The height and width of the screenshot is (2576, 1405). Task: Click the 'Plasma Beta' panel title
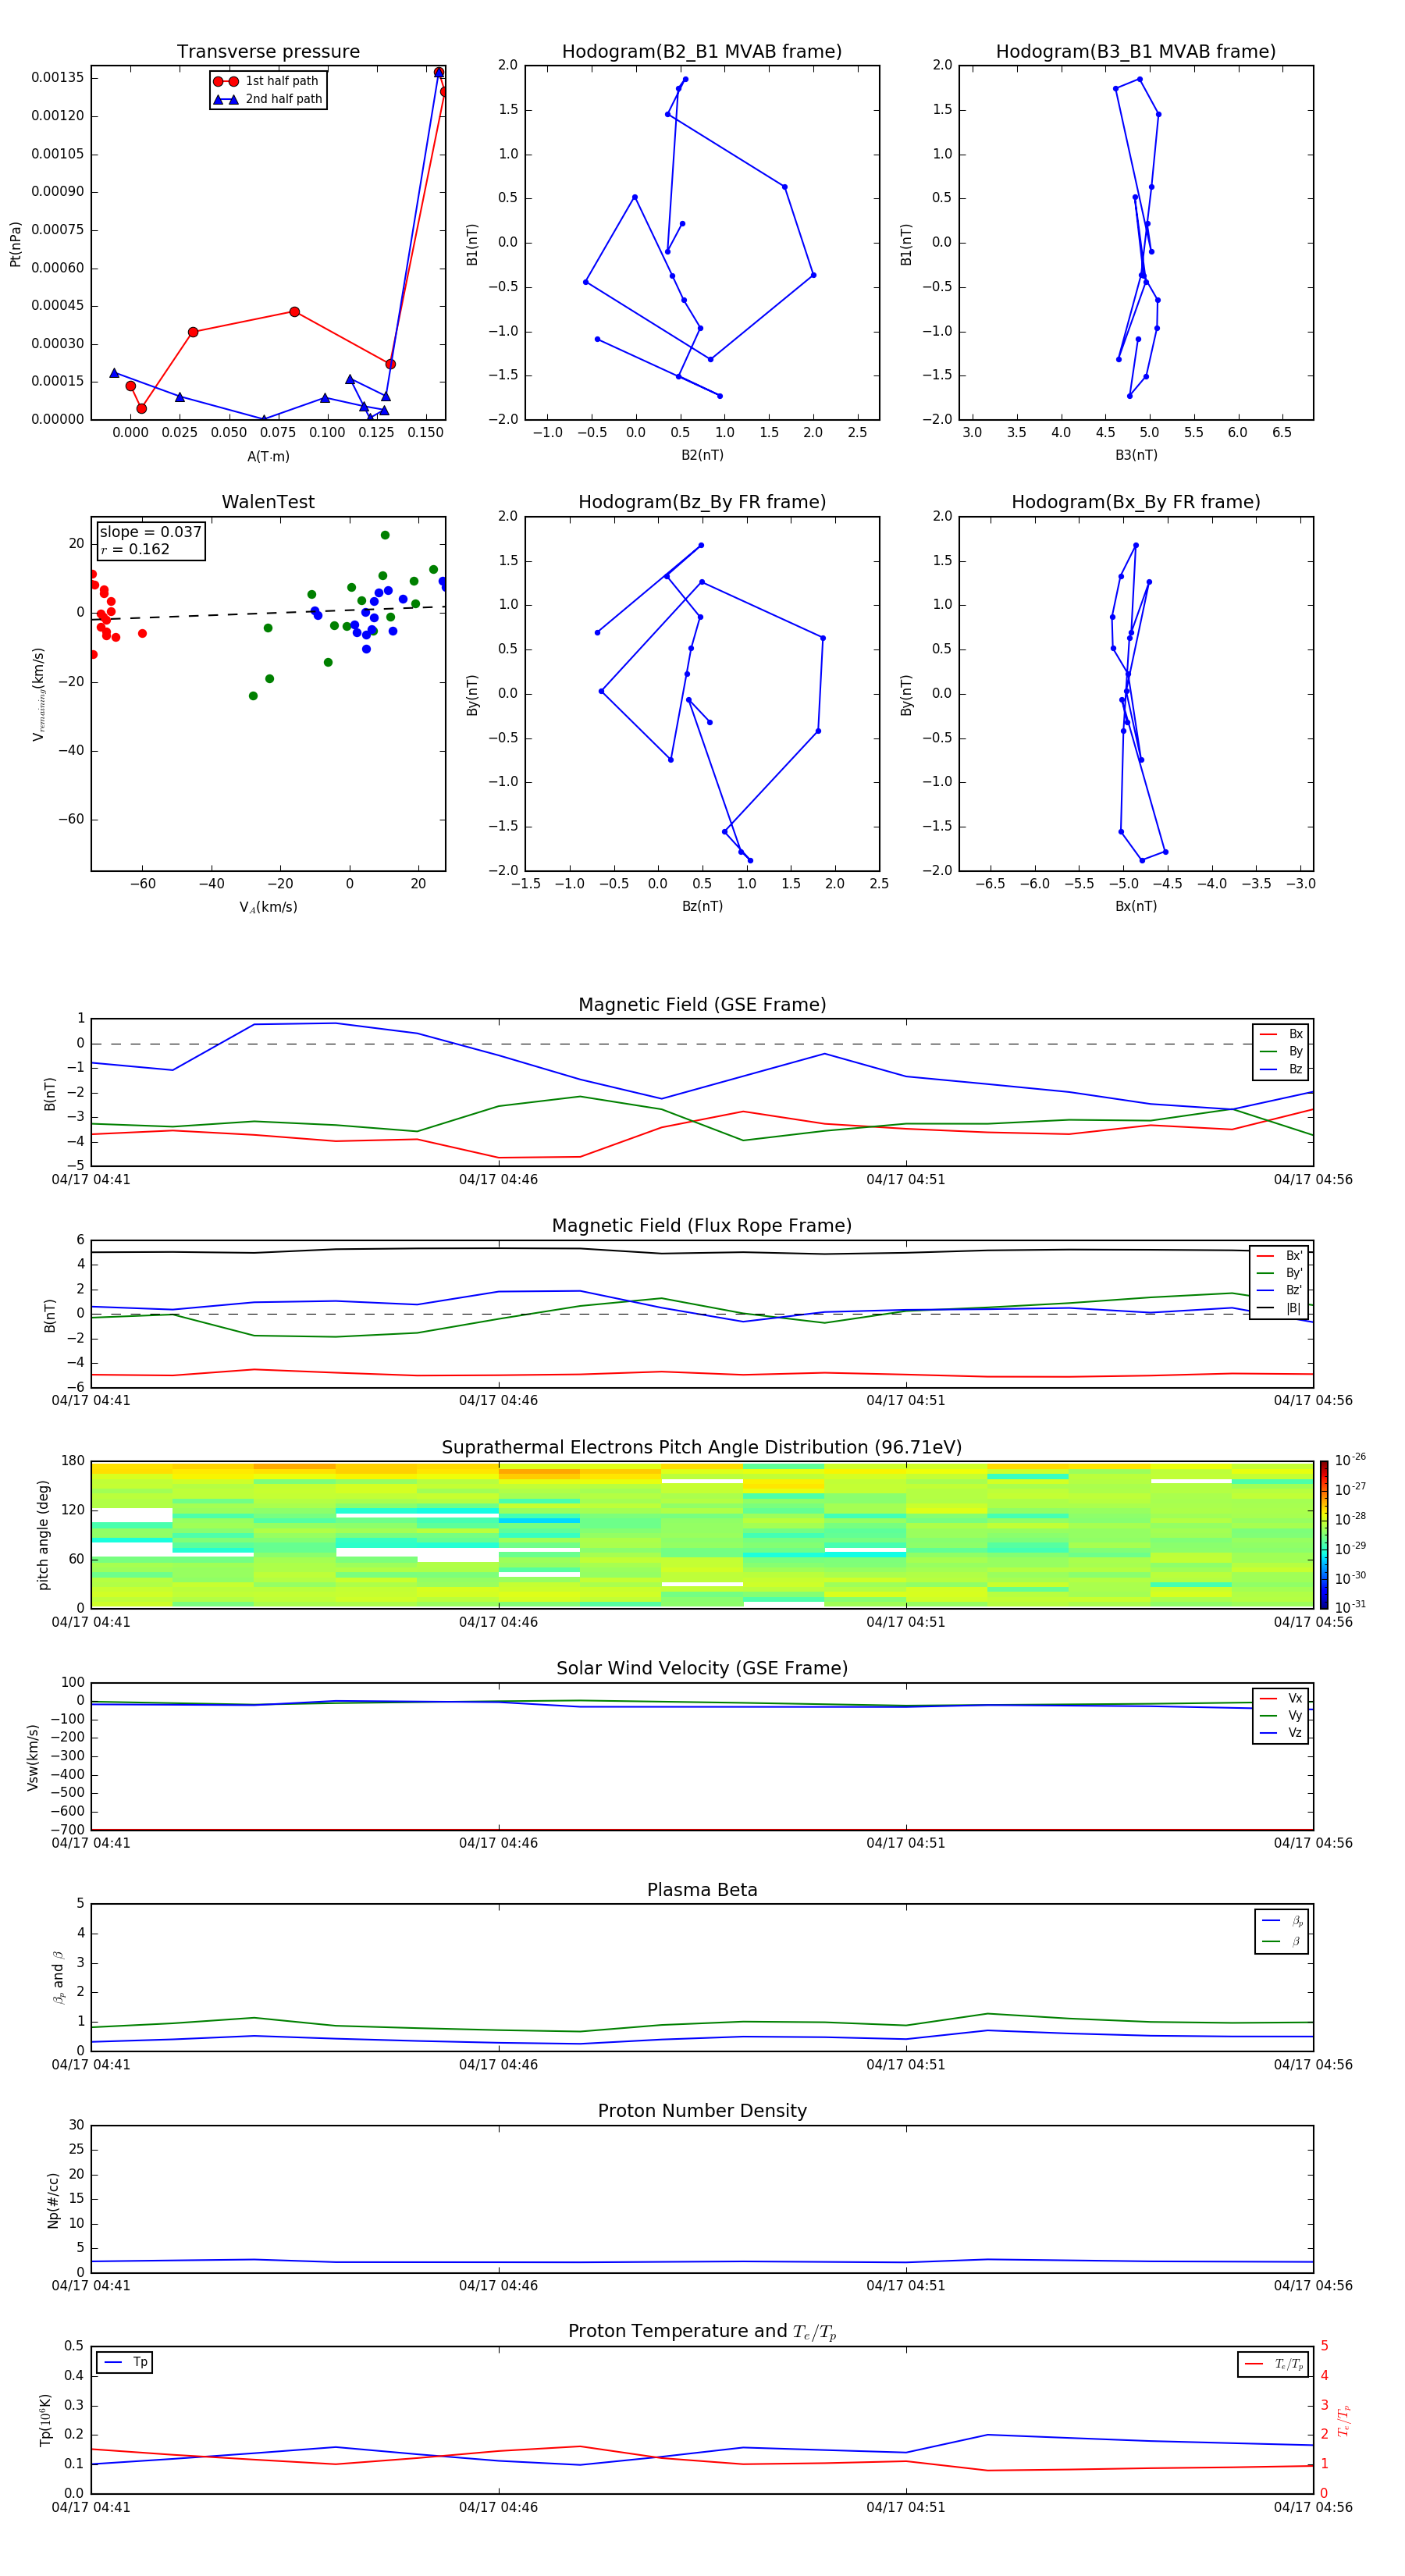tap(702, 1890)
